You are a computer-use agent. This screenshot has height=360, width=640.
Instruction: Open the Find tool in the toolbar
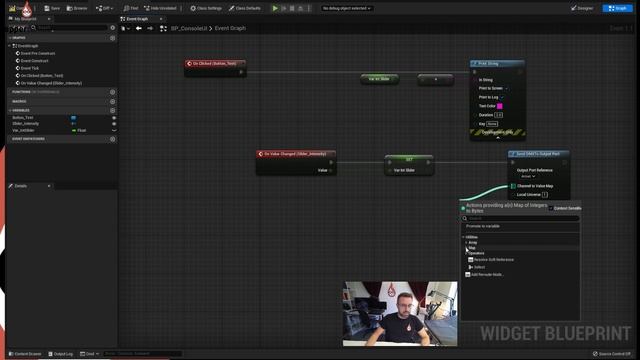point(131,8)
